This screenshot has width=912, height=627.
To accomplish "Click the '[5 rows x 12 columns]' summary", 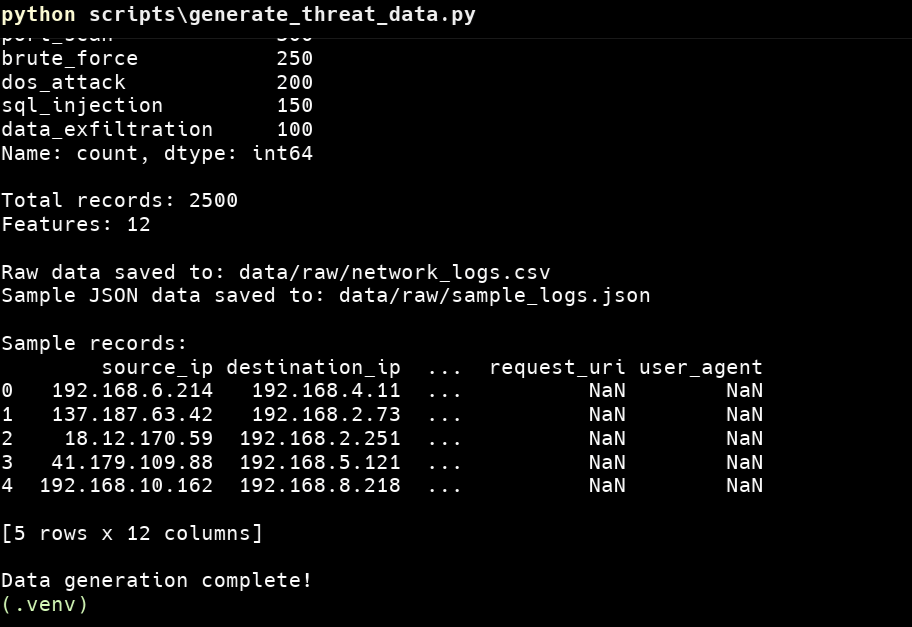I will tap(132, 534).
